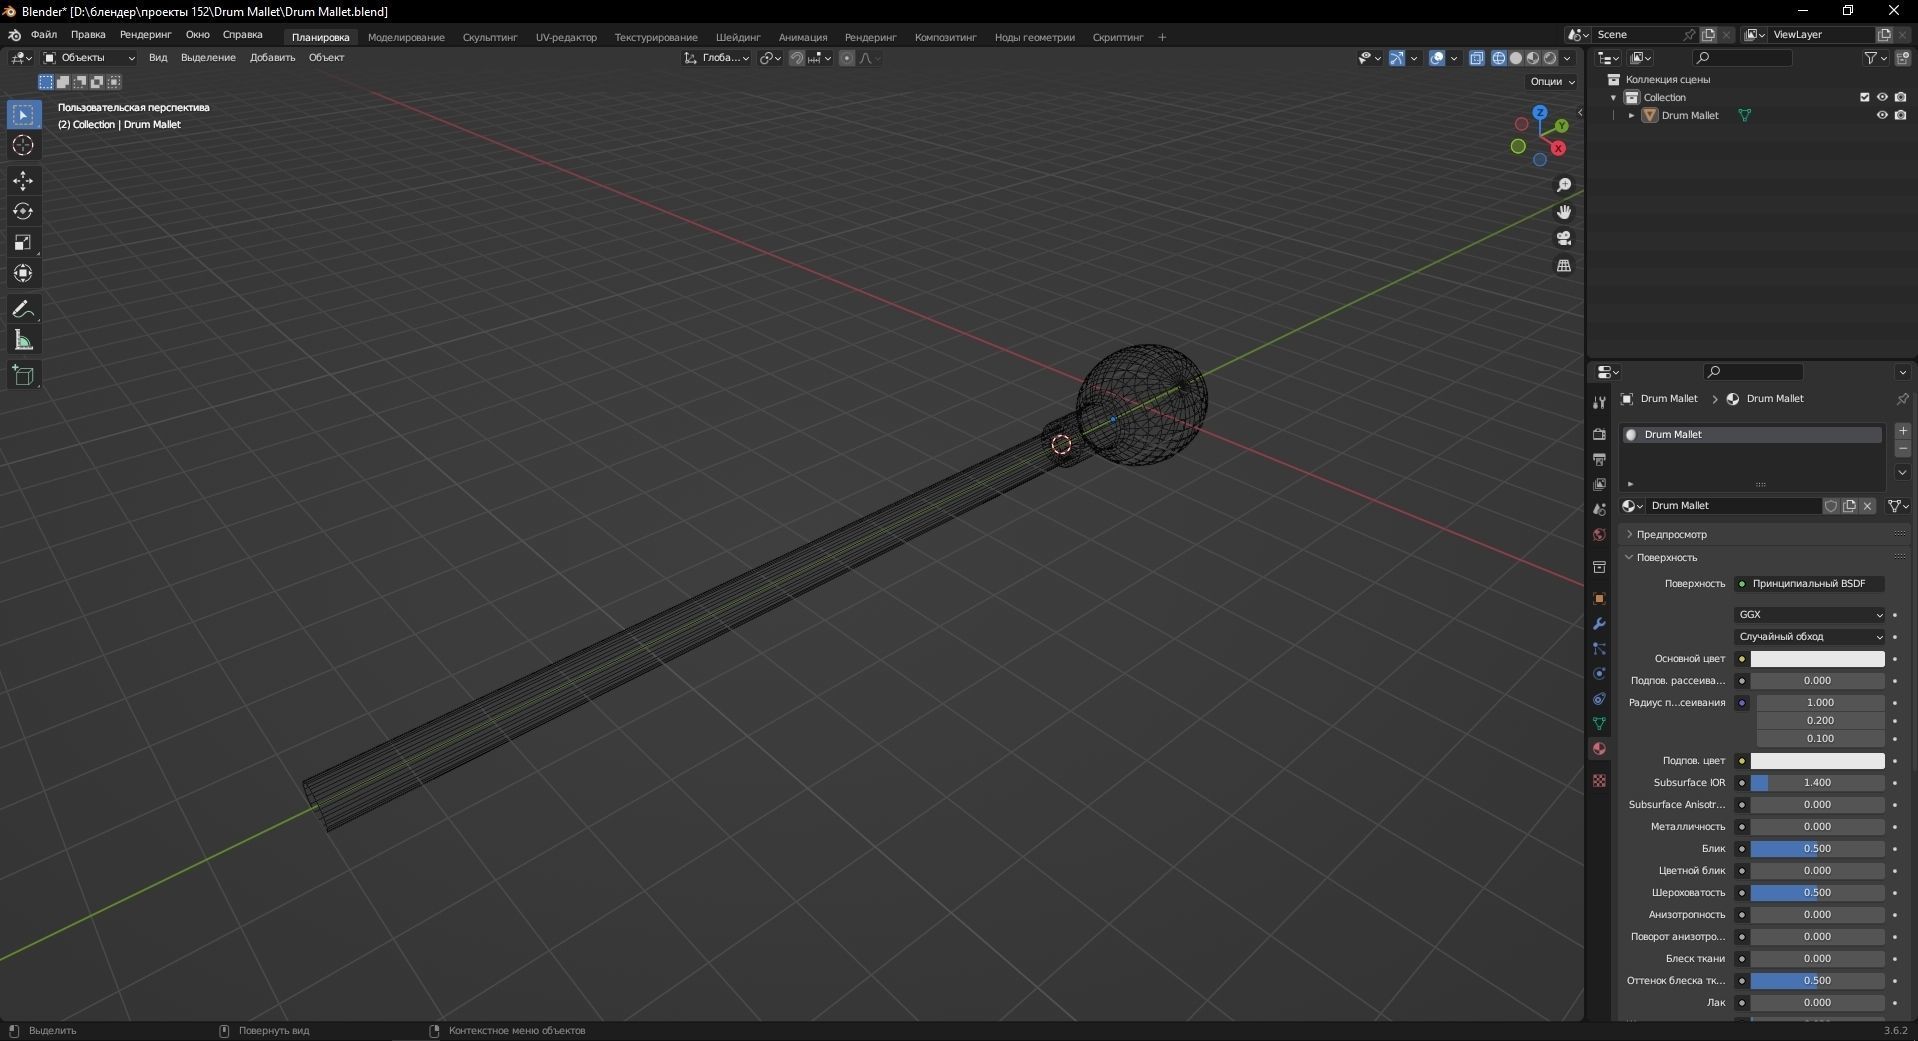Open the object mode dropdown 'Объекты'
This screenshot has height=1041, width=1918.
tap(89, 58)
